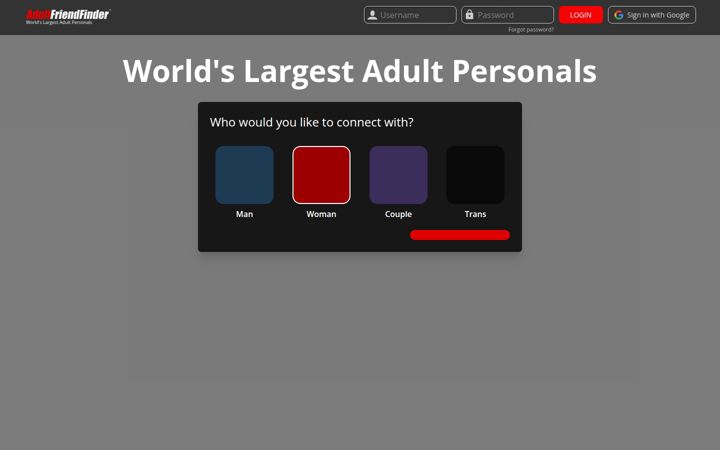The image size is (720, 450).
Task: Click the World's Largest Adult Personals heading
Action: click(360, 72)
